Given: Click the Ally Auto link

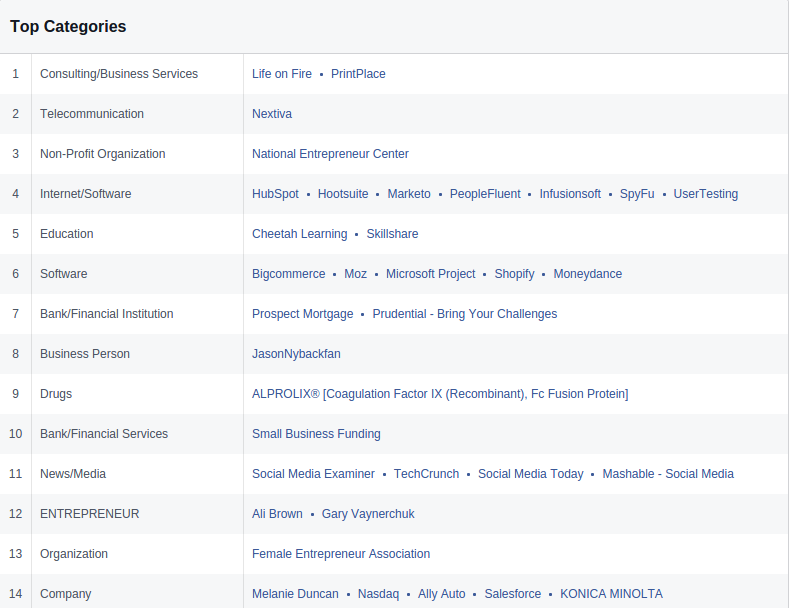Looking at the screenshot, I should pos(442,594).
